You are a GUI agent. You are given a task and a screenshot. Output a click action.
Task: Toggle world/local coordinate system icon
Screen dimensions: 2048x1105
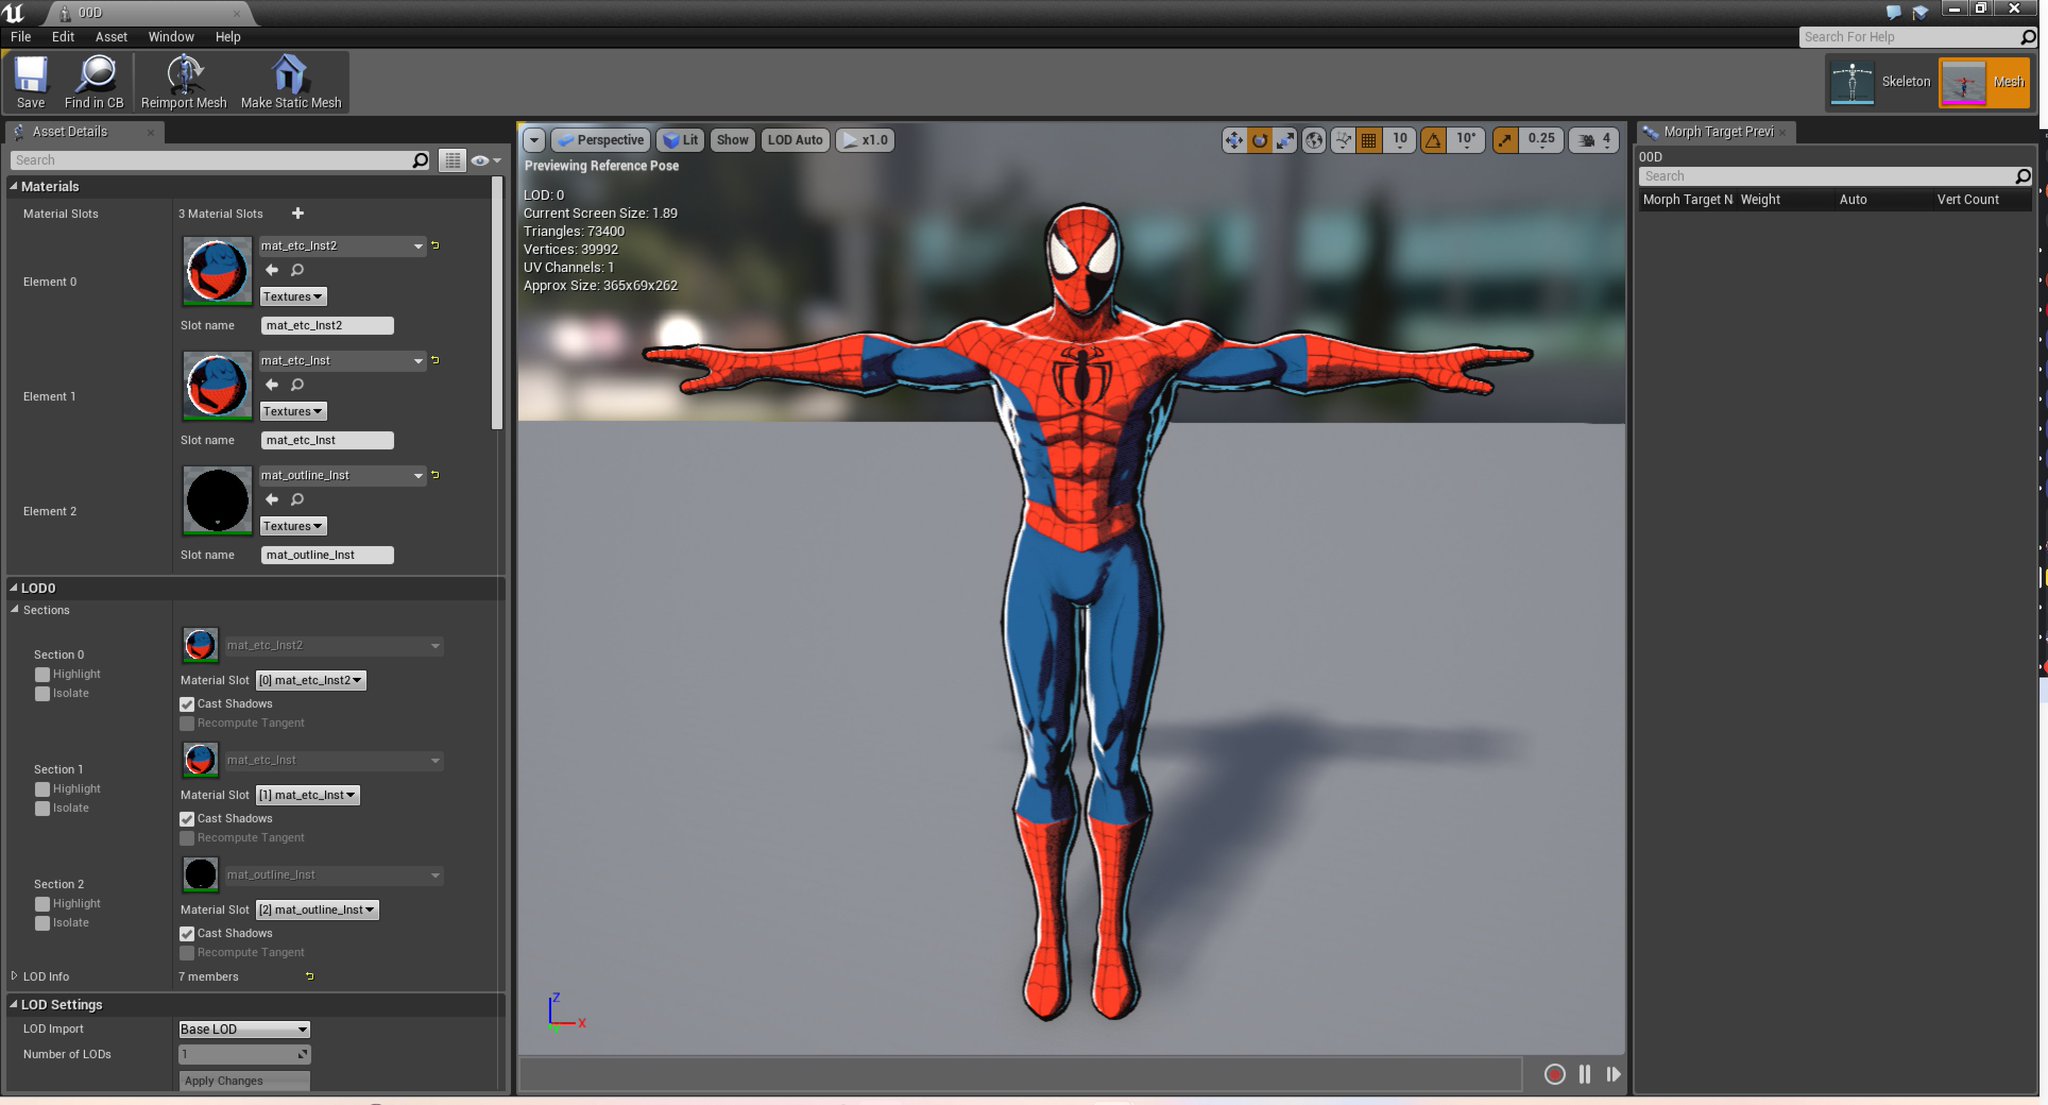[x=1314, y=141]
